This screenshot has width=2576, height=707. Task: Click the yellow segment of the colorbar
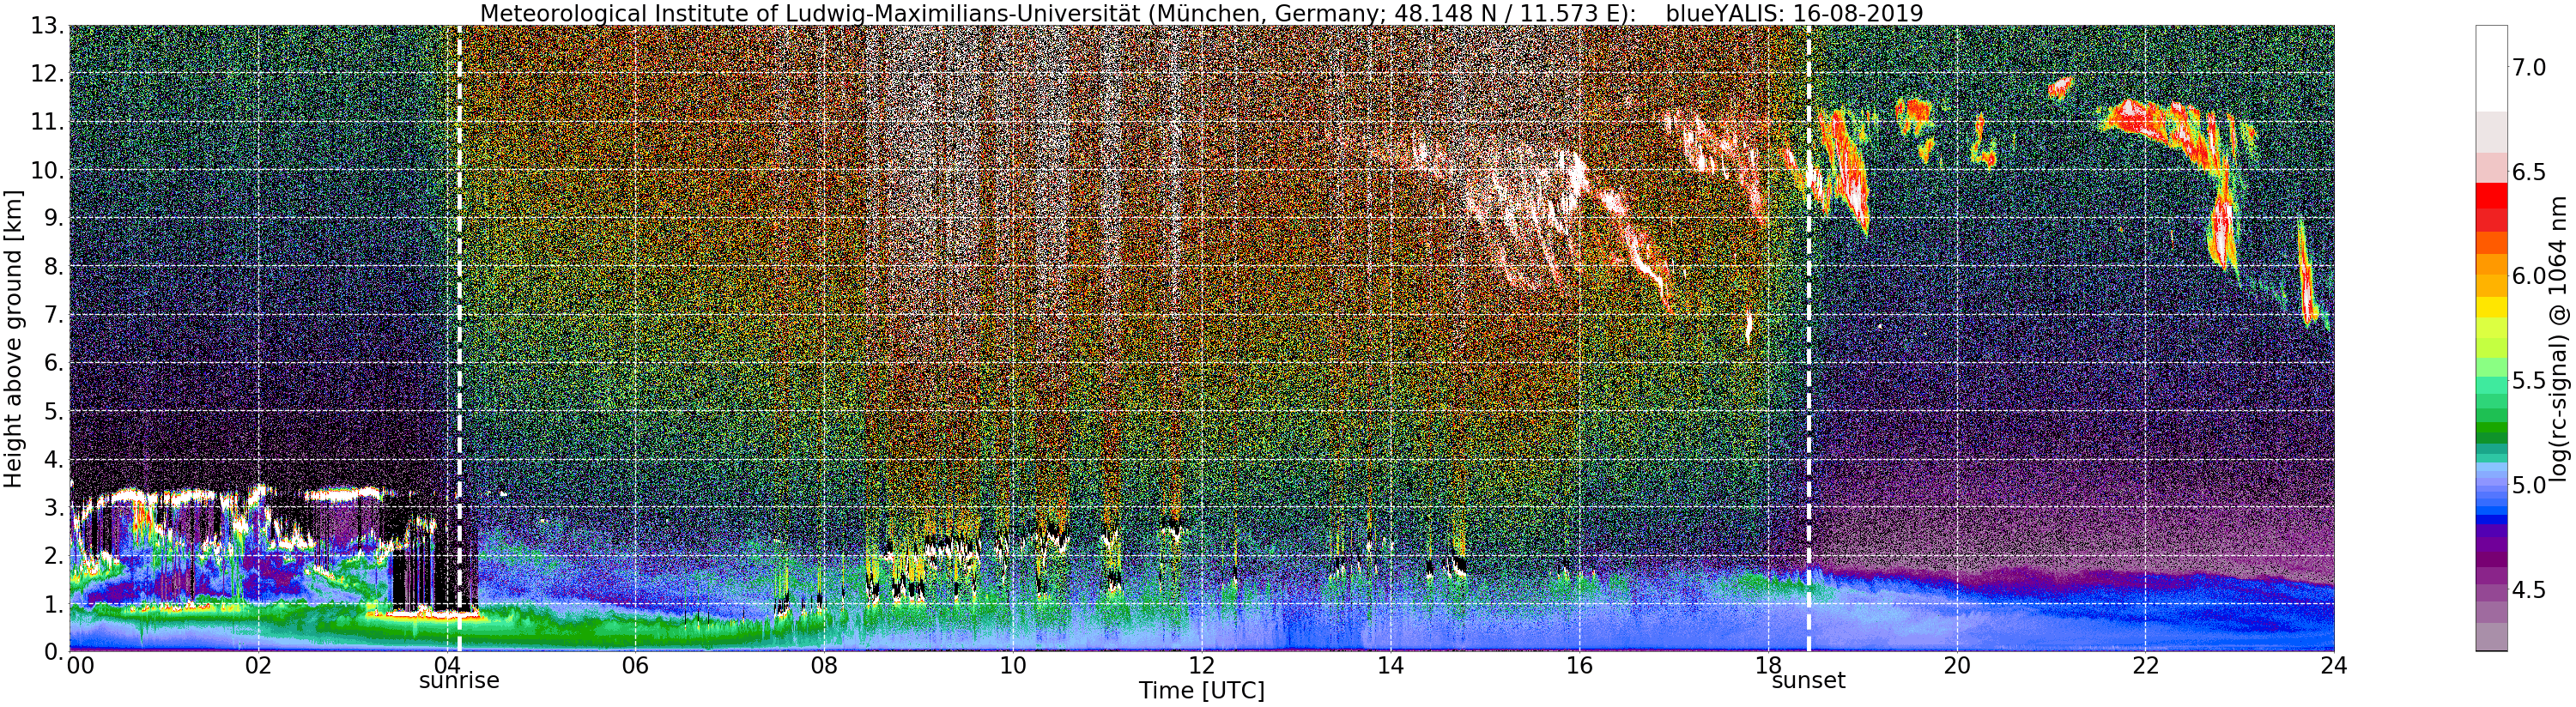[x=2491, y=308]
